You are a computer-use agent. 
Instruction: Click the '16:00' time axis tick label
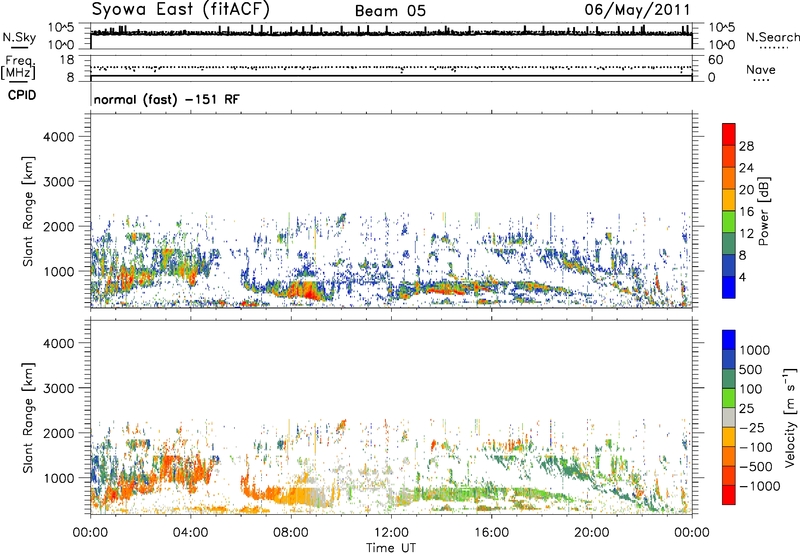tap(491, 533)
